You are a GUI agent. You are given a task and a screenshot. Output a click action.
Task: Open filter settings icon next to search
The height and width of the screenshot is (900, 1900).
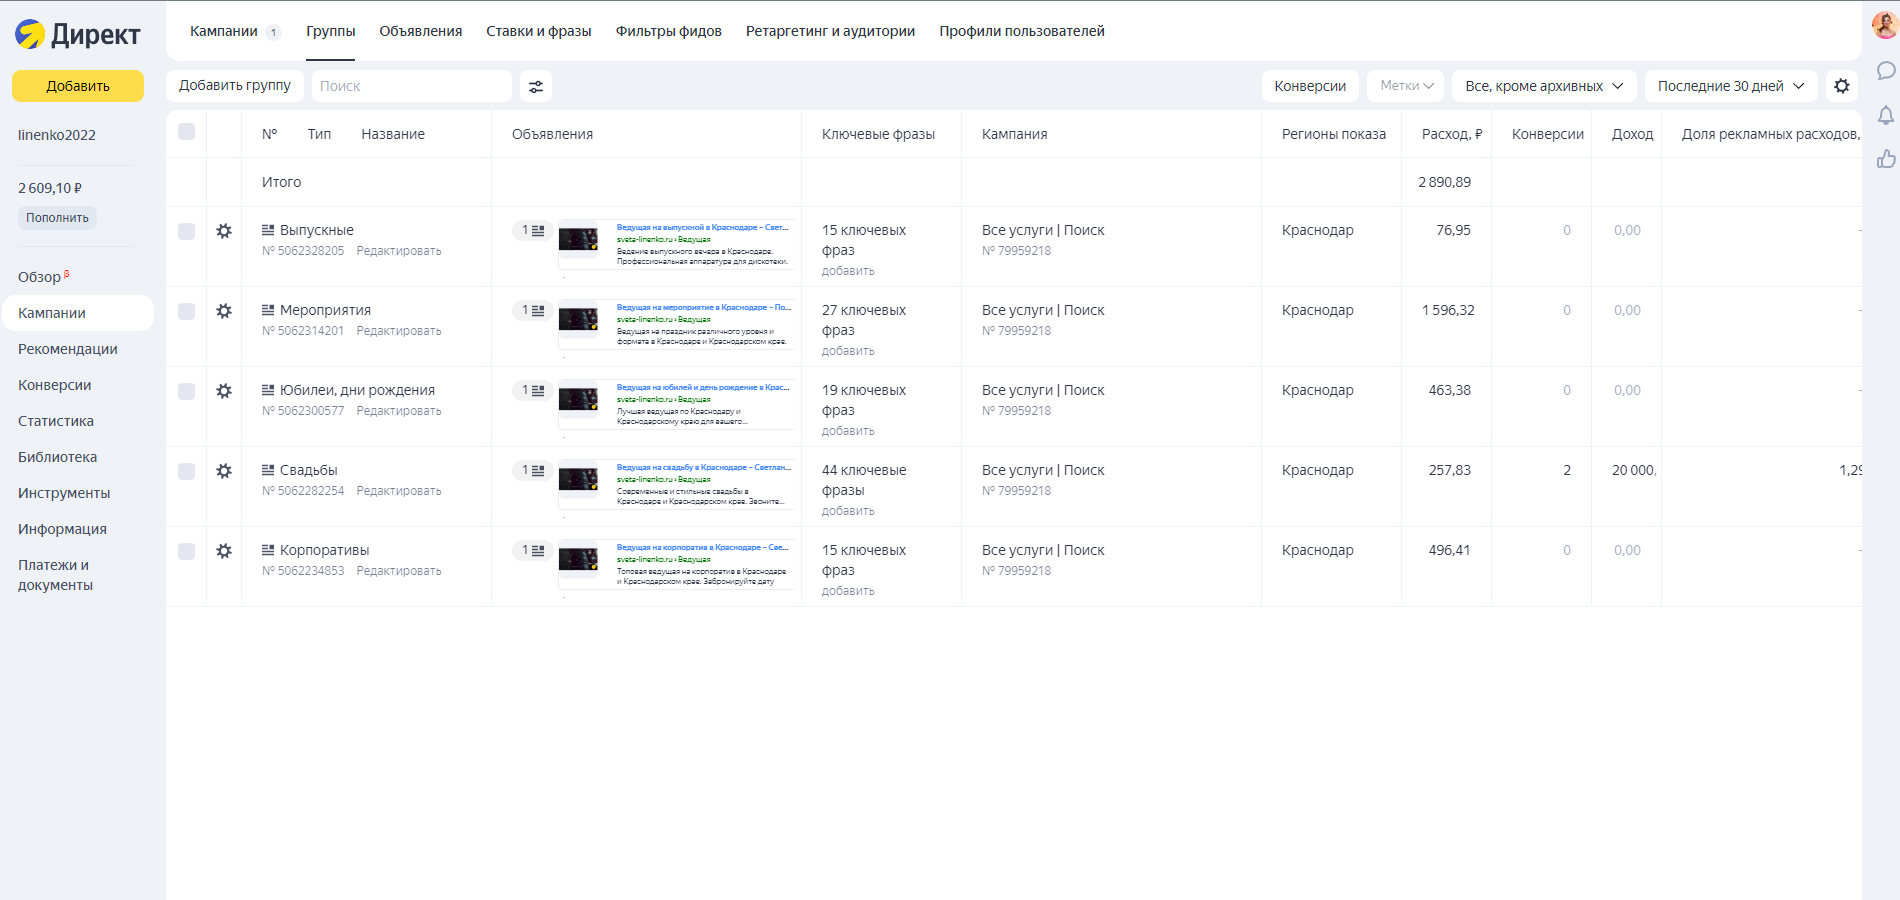pyautogui.click(x=536, y=86)
